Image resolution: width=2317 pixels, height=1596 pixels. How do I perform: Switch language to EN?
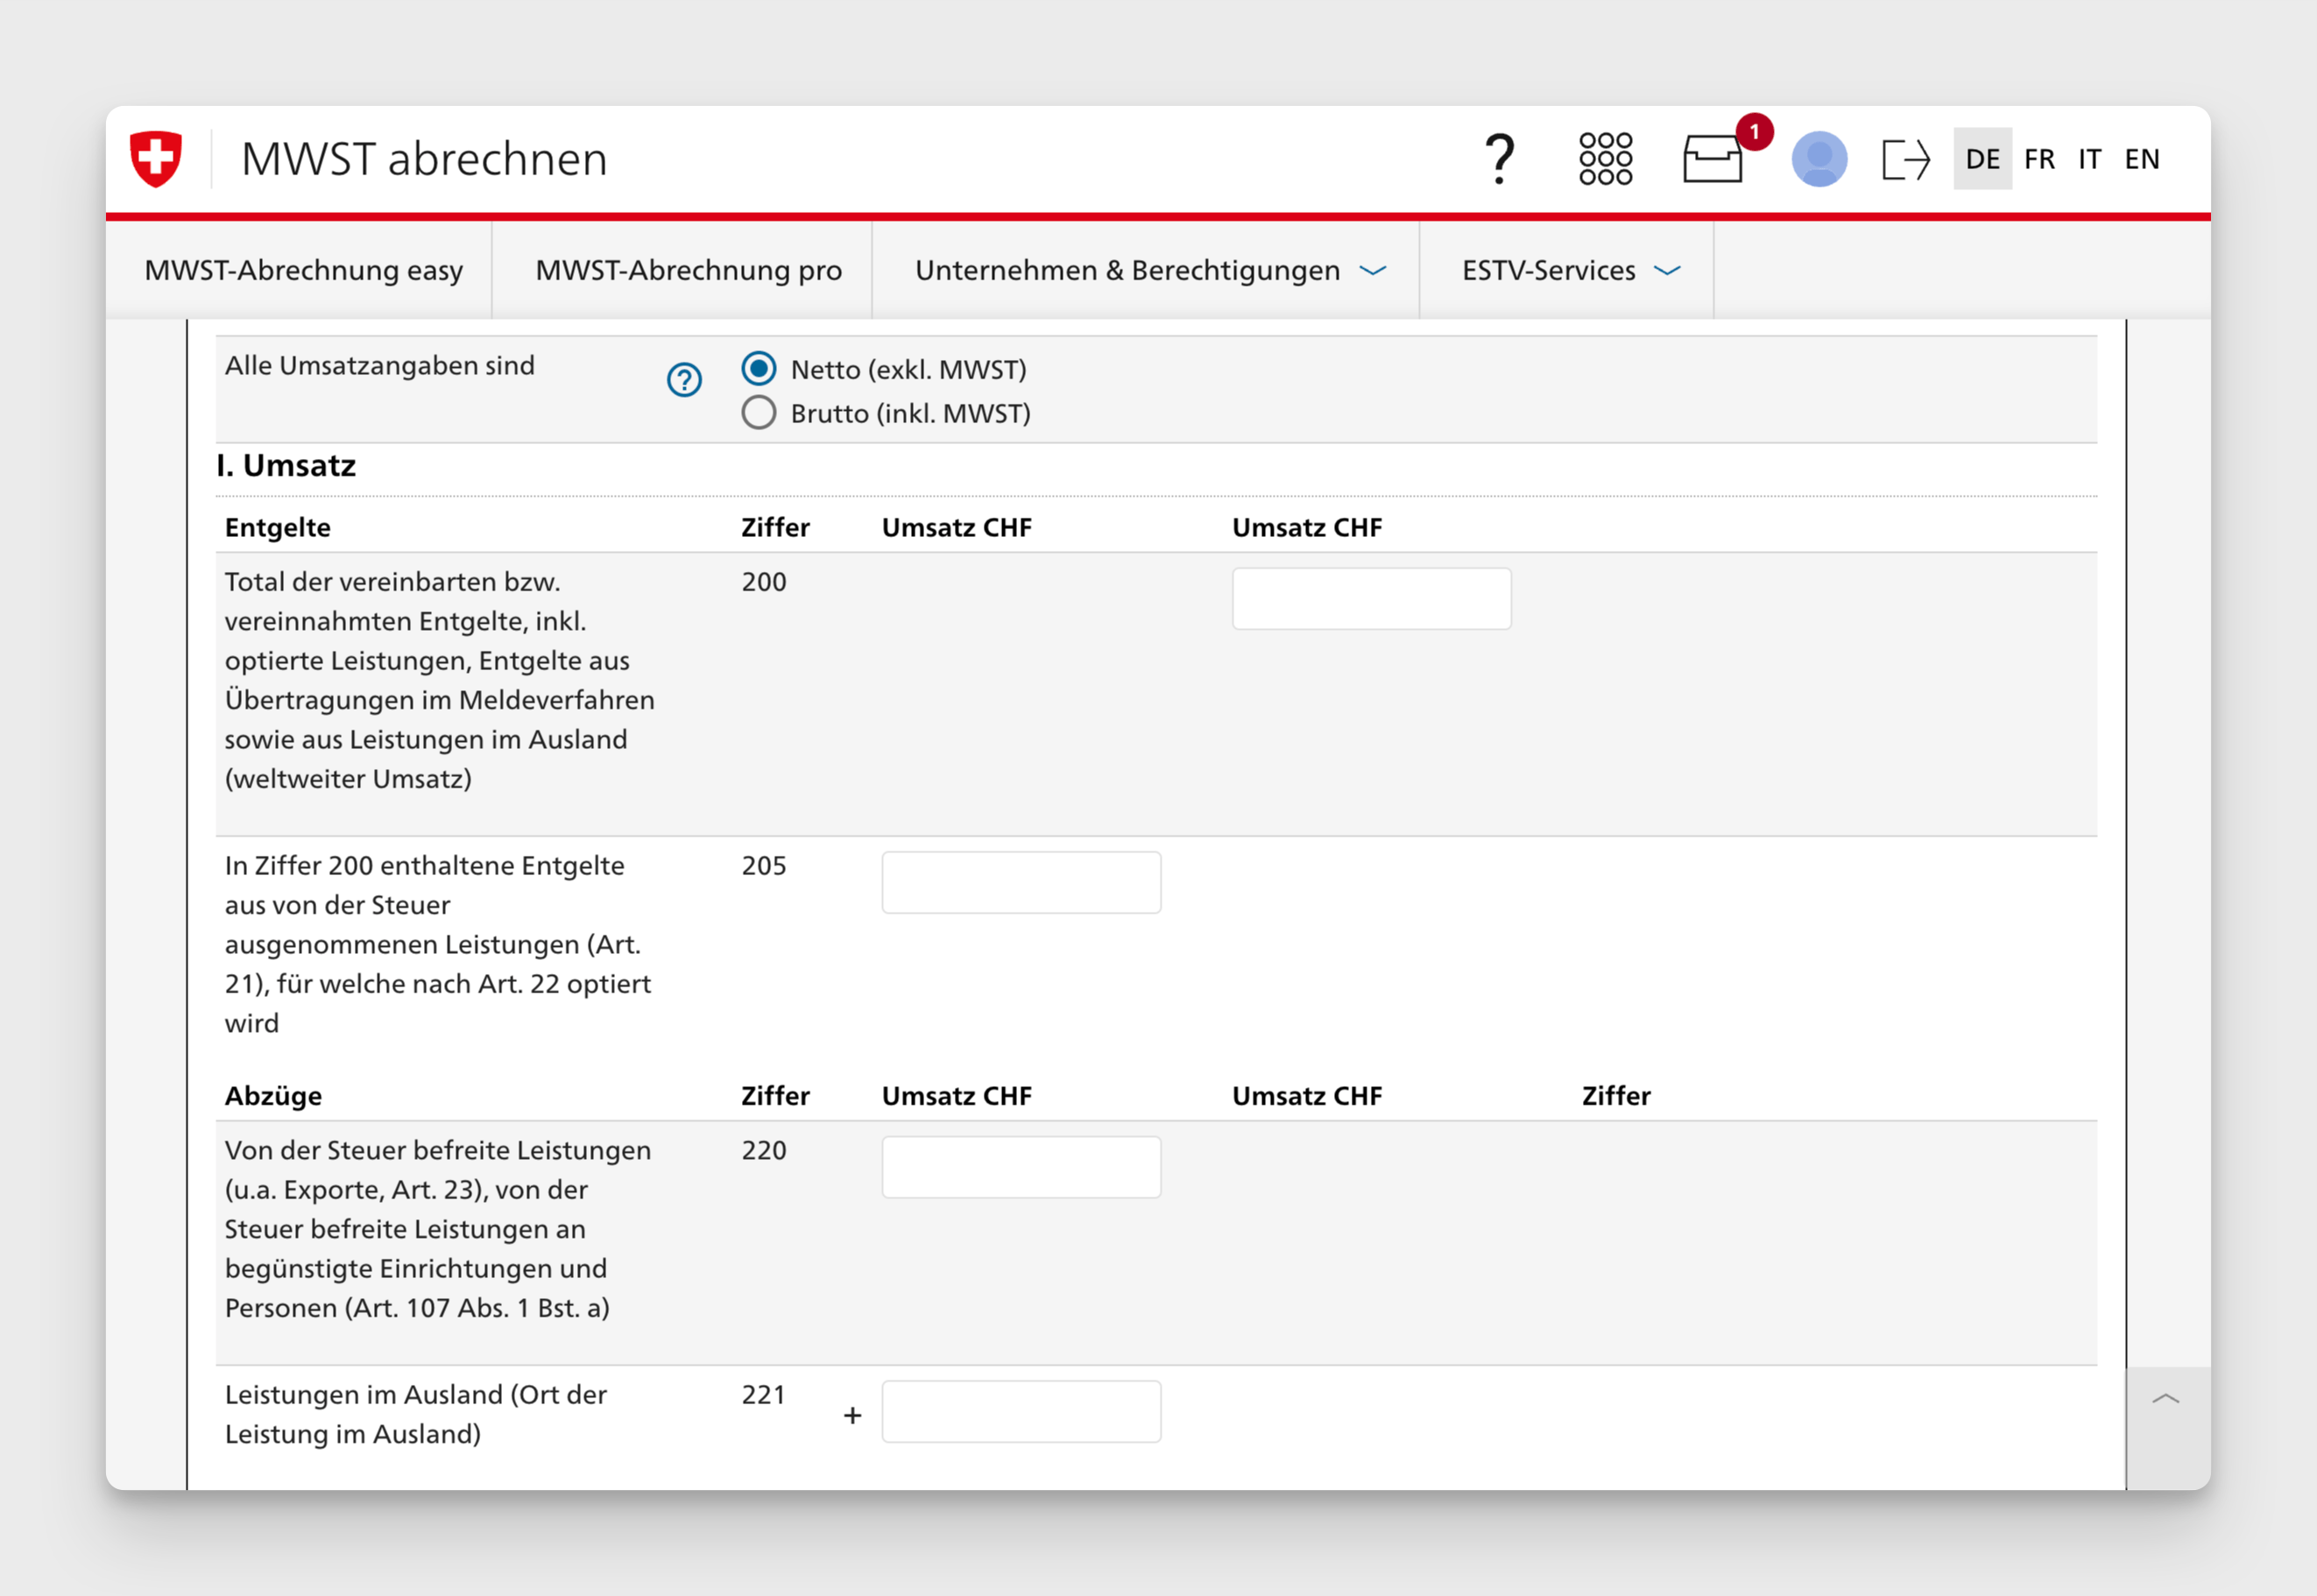click(x=2142, y=159)
